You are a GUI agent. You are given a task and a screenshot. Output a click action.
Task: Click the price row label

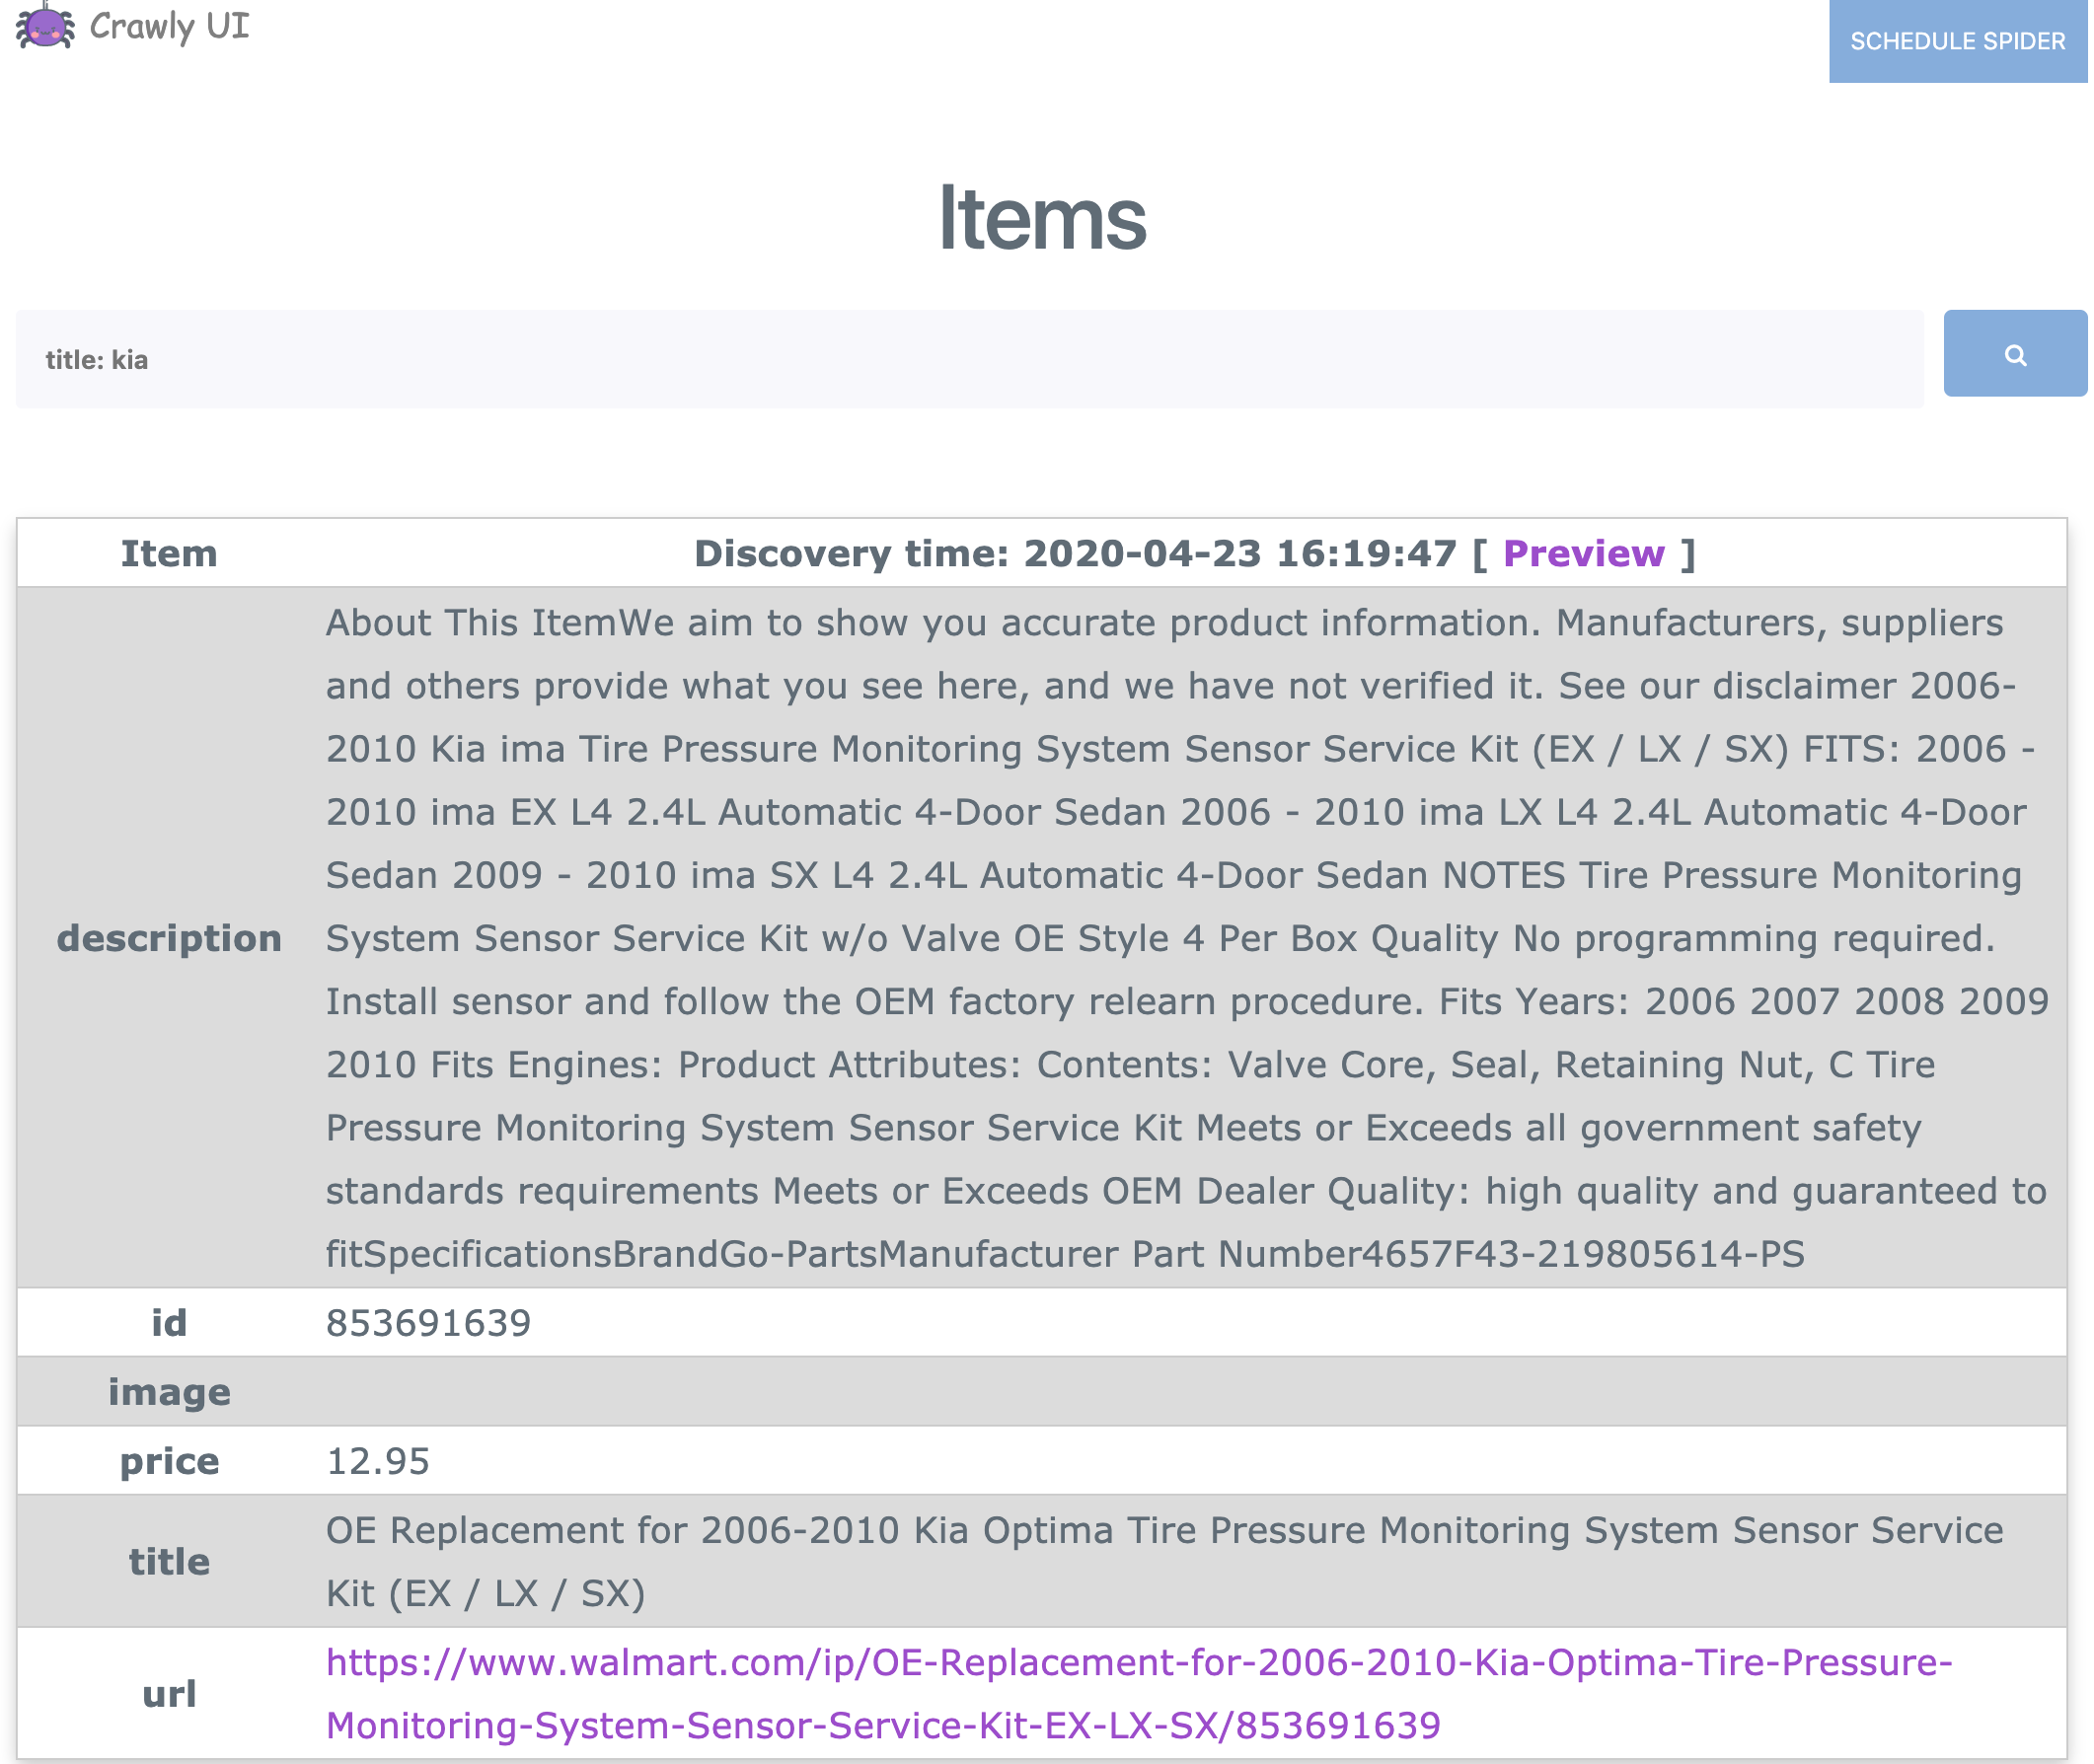pos(169,1463)
